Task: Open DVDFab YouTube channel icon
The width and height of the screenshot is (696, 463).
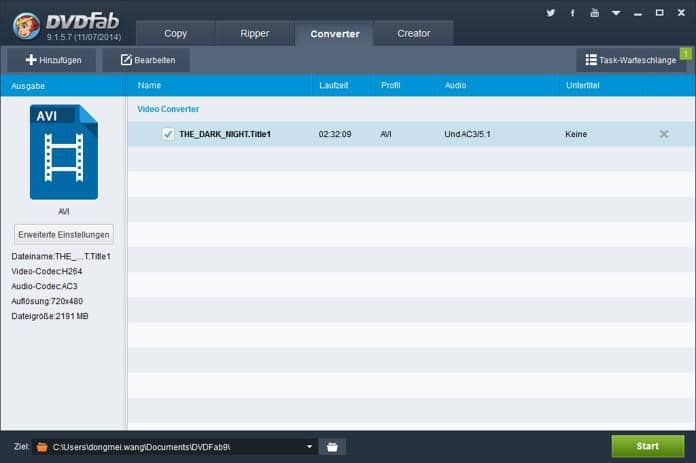Action: tap(594, 13)
